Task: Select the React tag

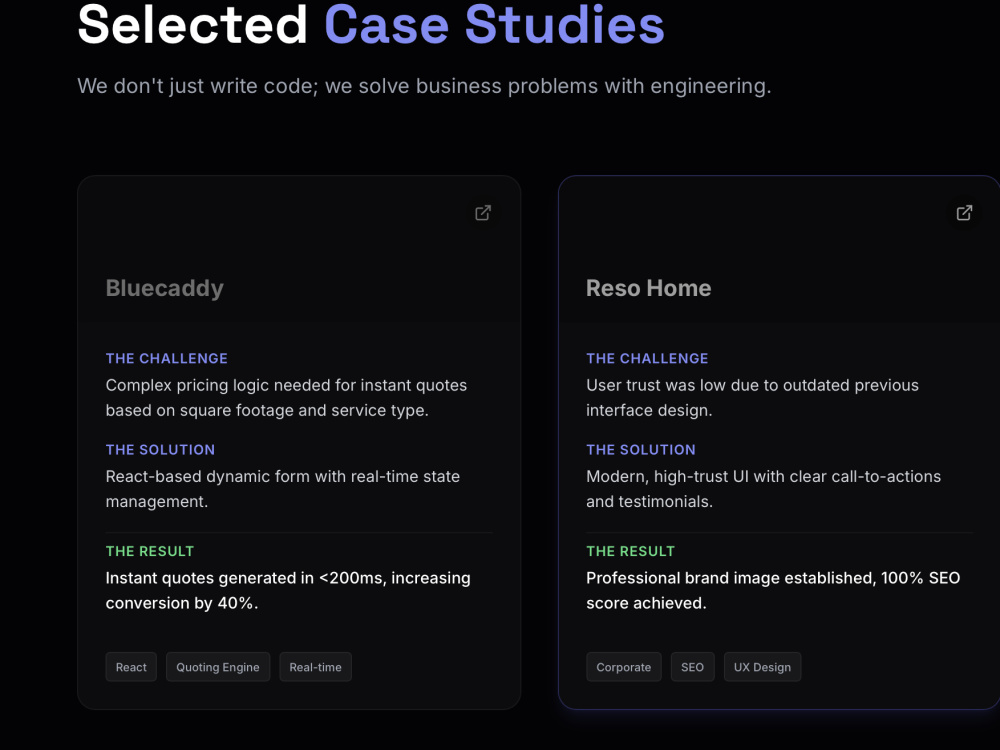Action: pyautogui.click(x=131, y=667)
